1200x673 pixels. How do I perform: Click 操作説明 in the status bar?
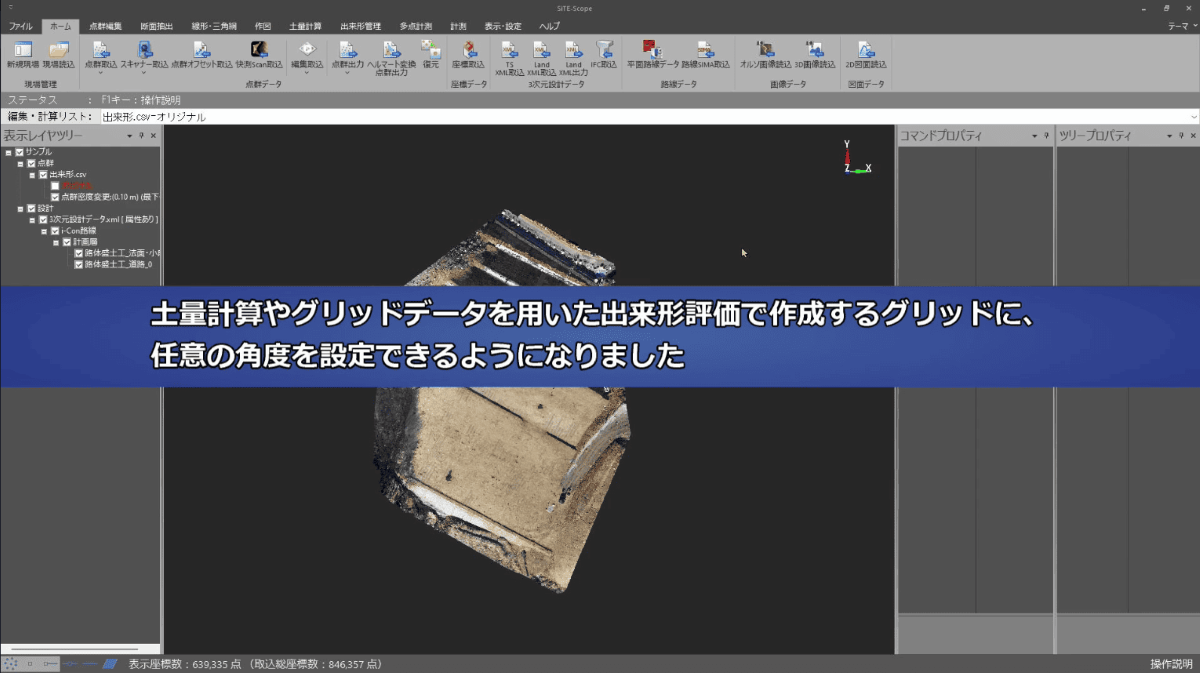(x=1171, y=662)
